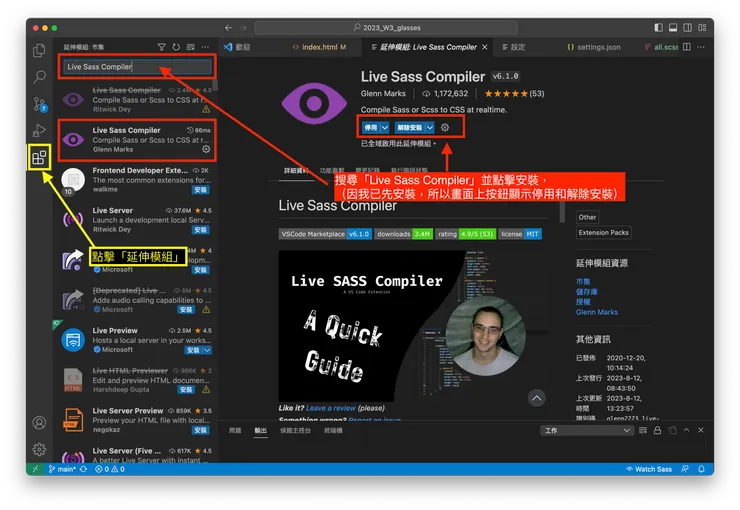Open output log in editor
This screenshot has width=740, height=510.
point(672,430)
